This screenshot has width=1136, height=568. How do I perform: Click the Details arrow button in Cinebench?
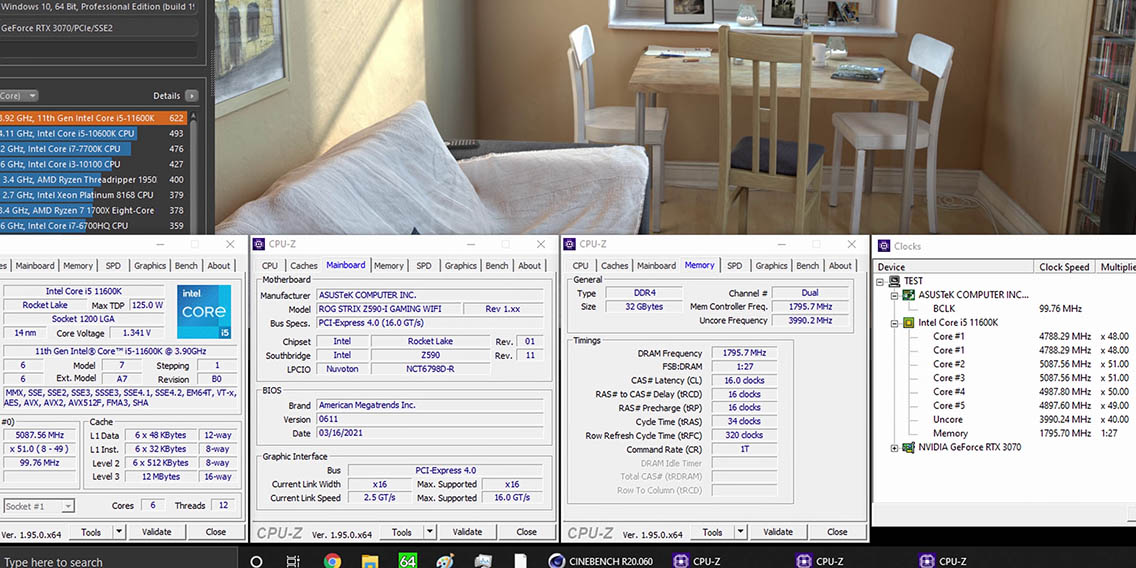click(191, 96)
